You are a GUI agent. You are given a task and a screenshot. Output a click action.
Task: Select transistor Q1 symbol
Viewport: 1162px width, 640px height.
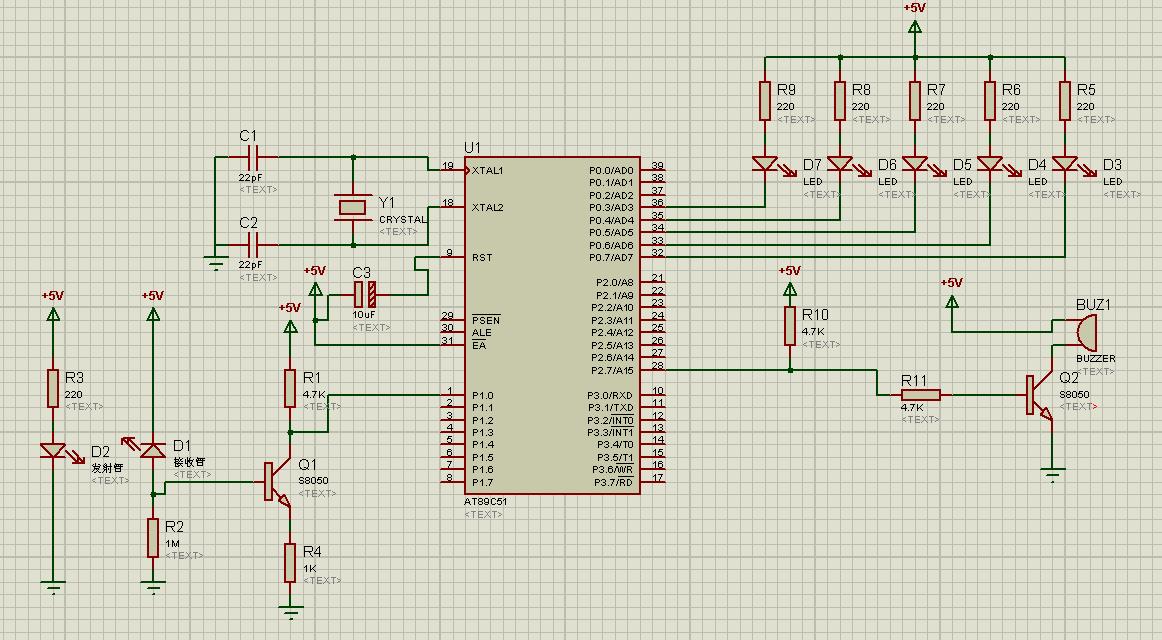pos(274,481)
